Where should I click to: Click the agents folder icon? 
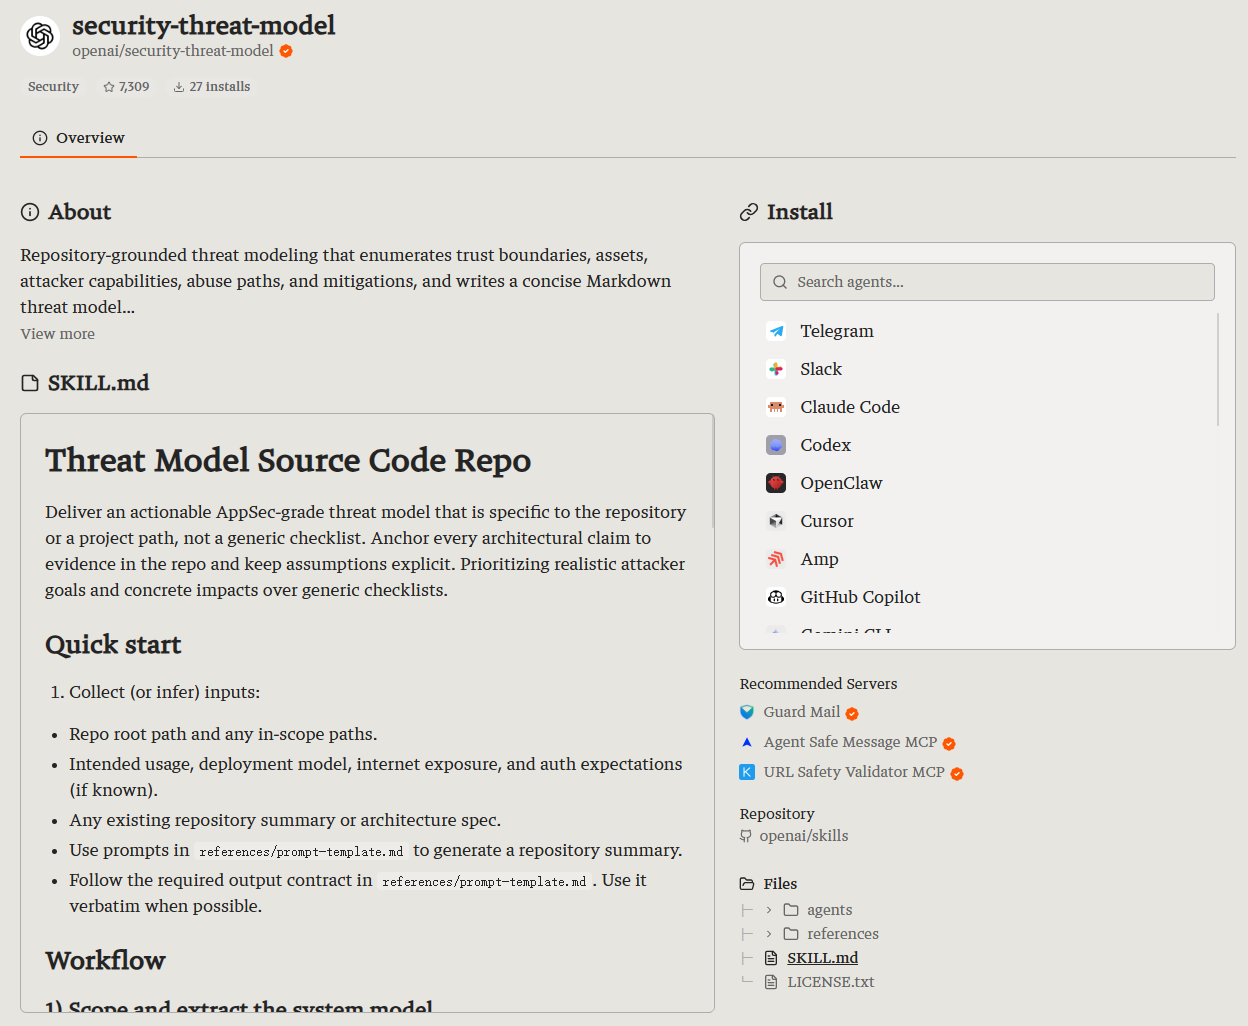click(x=791, y=910)
